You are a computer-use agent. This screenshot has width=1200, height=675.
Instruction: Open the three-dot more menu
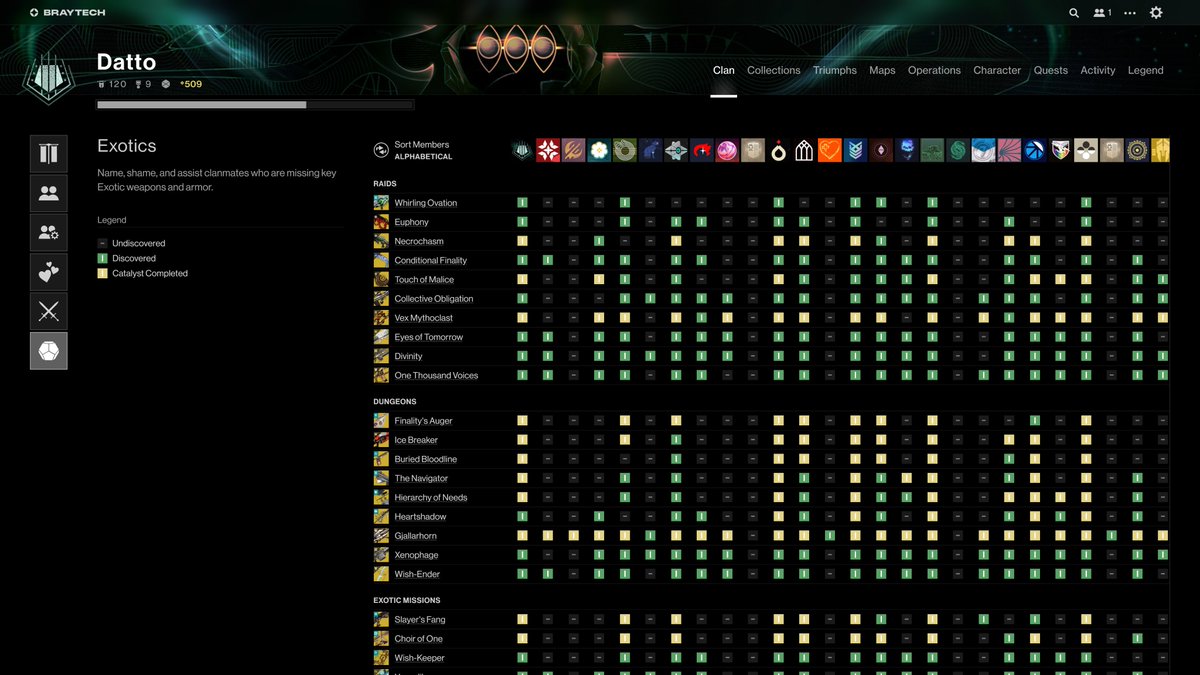(x=1130, y=13)
